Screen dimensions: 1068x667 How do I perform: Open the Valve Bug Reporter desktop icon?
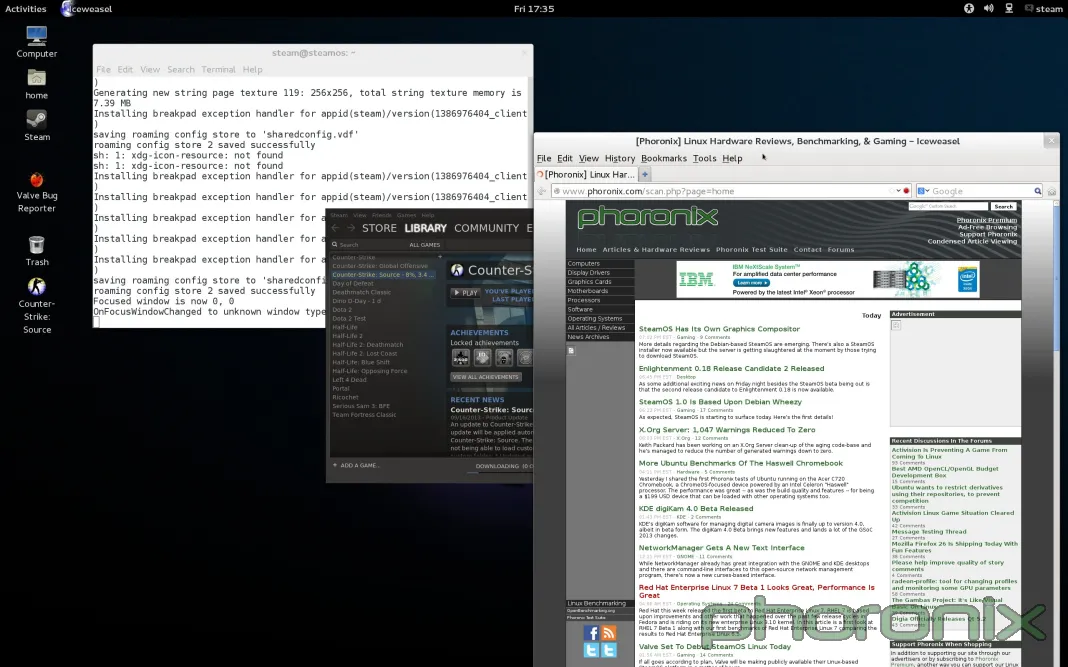(x=37, y=181)
